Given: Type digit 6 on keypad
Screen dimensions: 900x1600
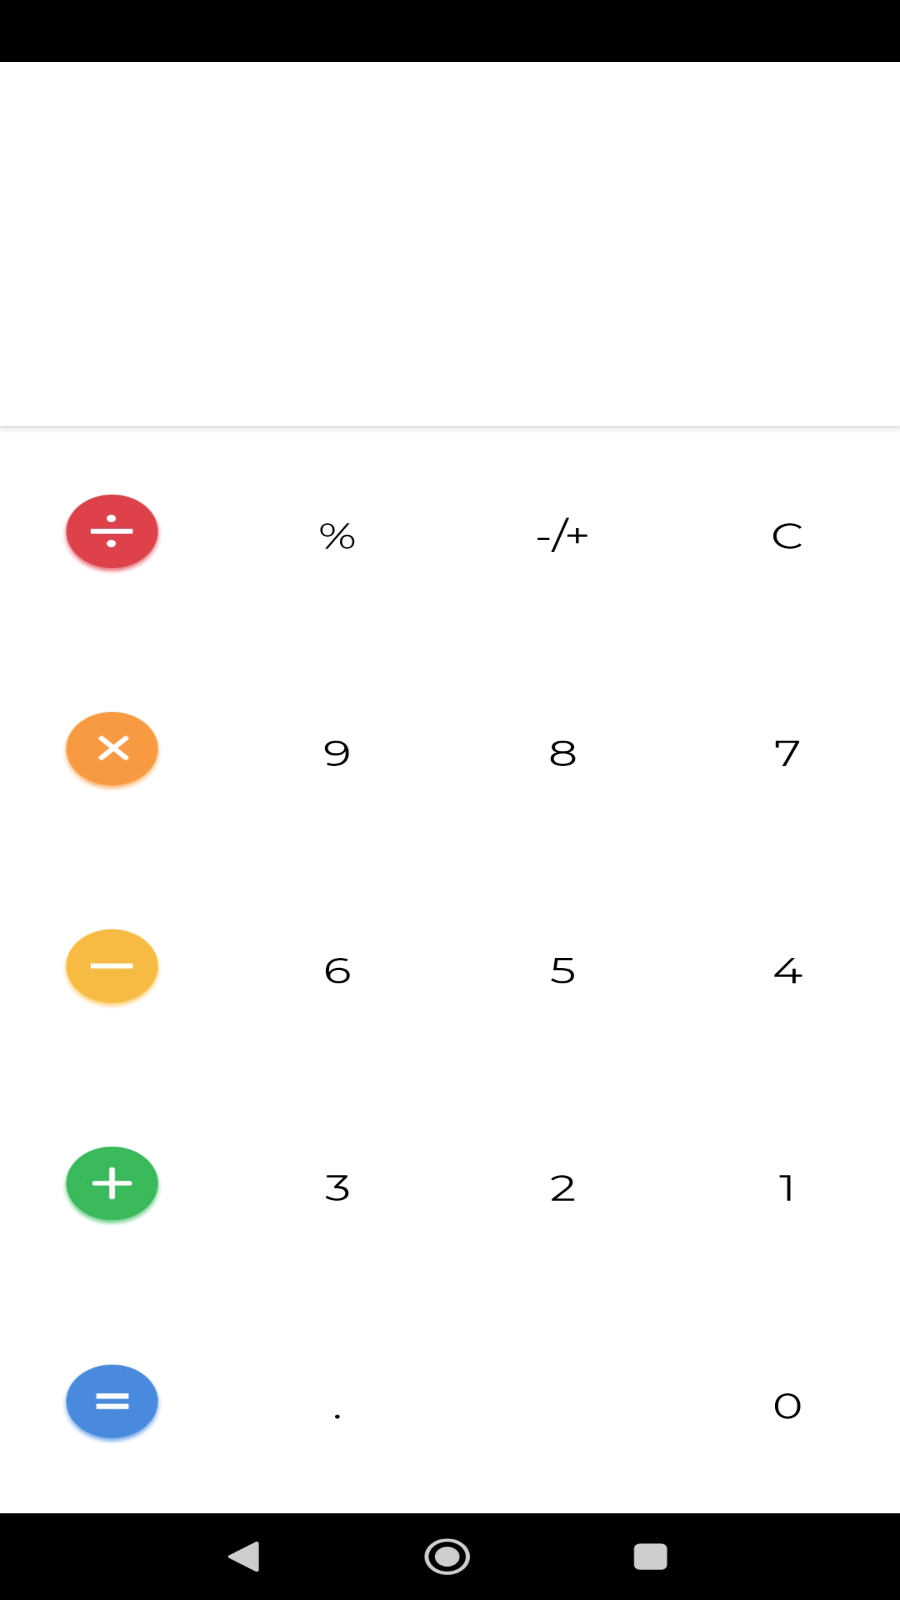Looking at the screenshot, I should coord(337,970).
